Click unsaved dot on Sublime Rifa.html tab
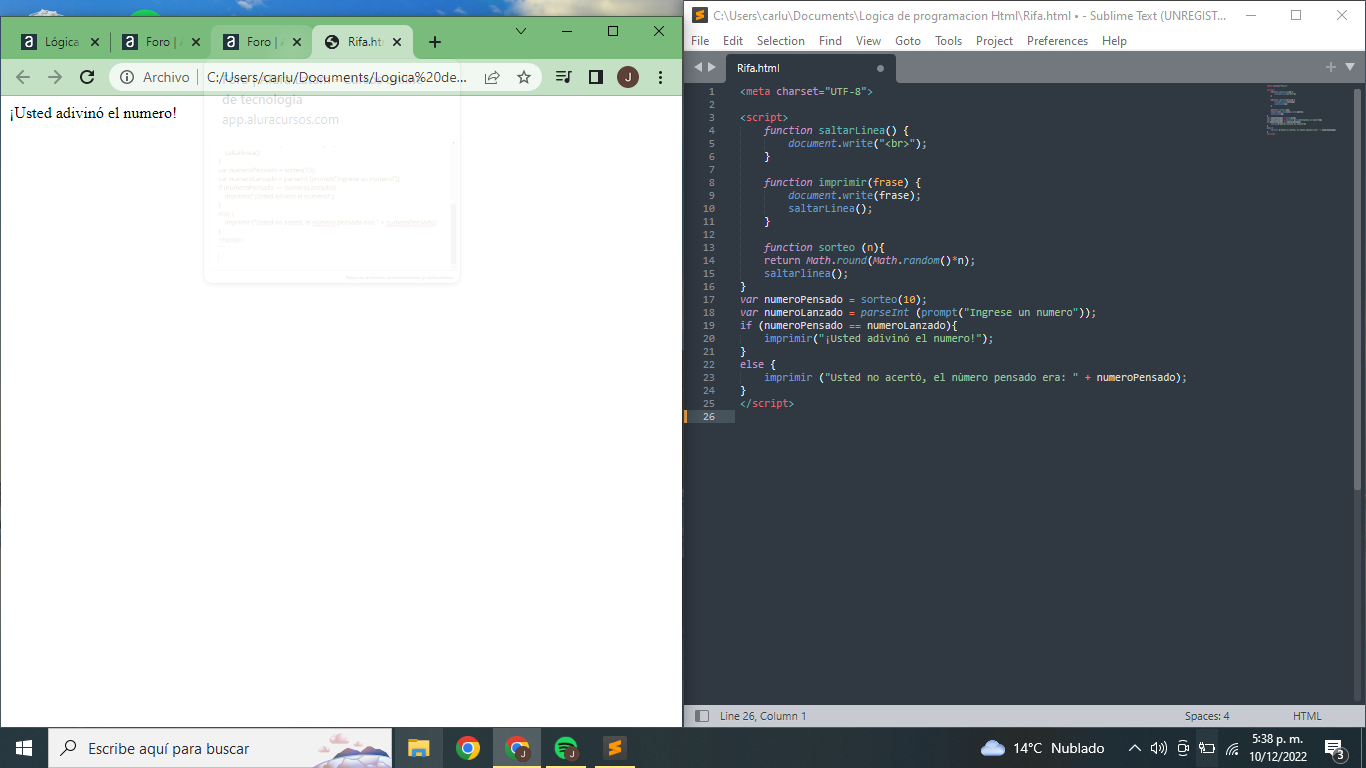This screenshot has width=1366, height=768. click(x=880, y=68)
